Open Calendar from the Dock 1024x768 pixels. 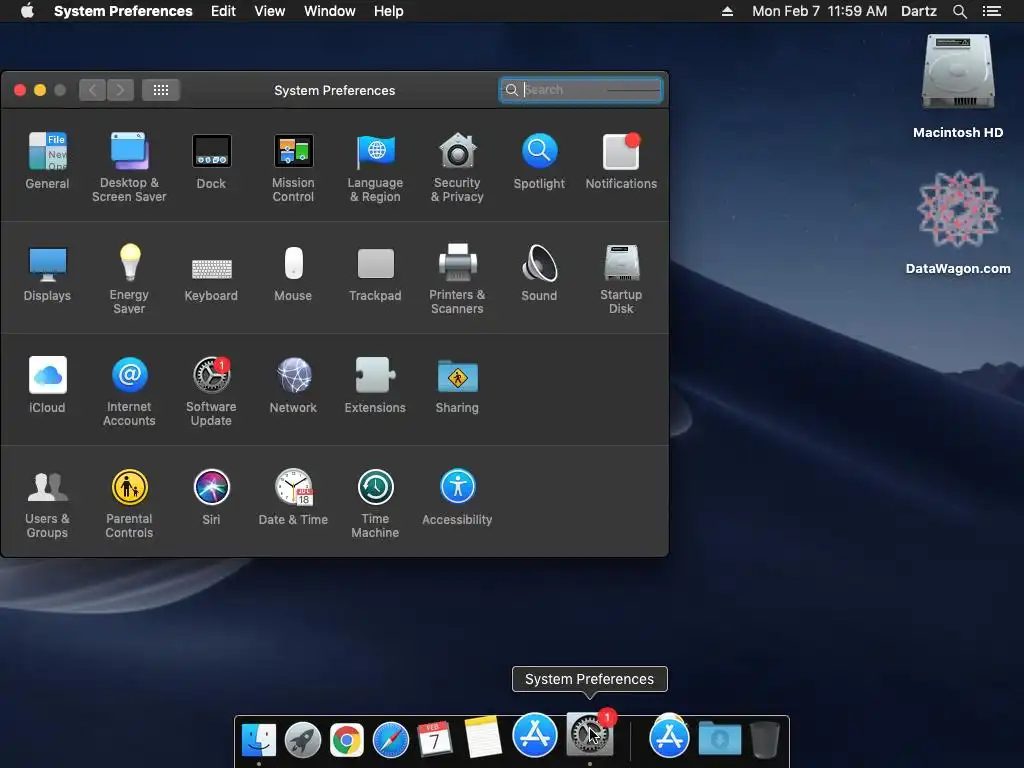click(435, 739)
